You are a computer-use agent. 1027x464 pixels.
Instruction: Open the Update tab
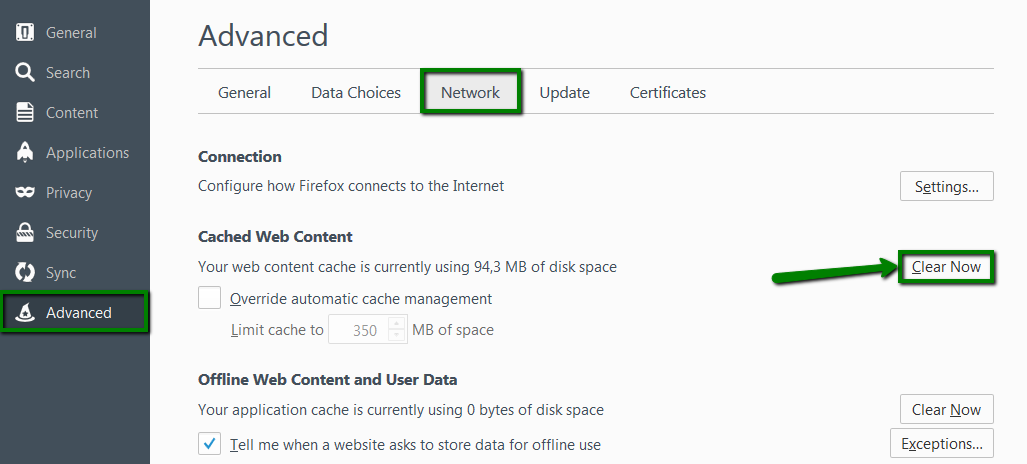tap(565, 92)
